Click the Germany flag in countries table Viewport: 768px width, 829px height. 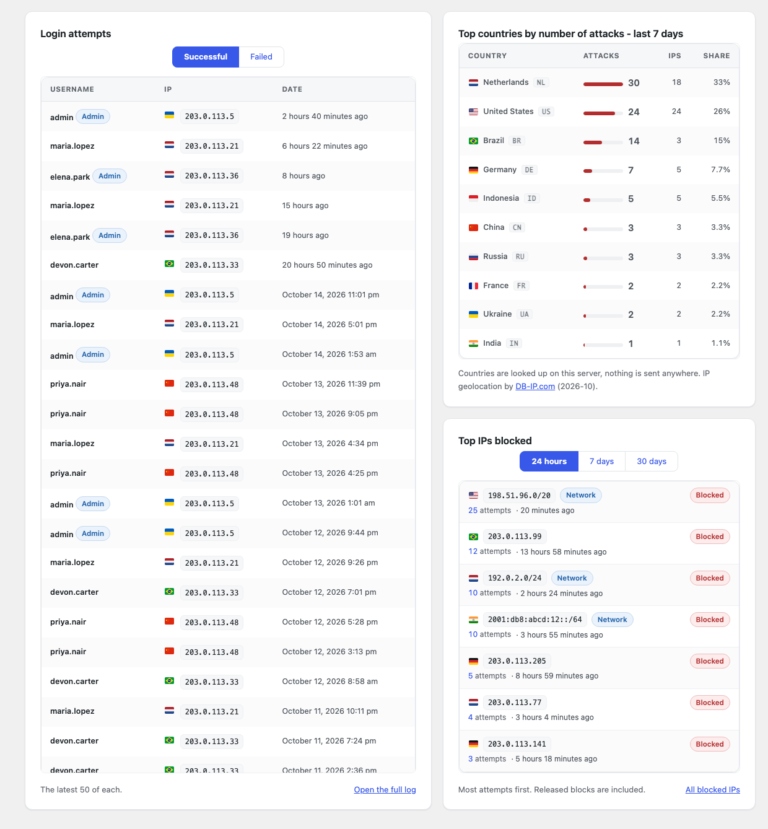474,170
